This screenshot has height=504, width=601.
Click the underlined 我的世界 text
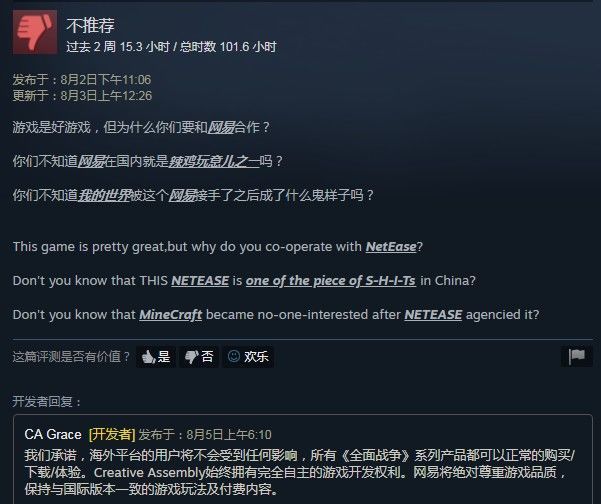[104, 196]
